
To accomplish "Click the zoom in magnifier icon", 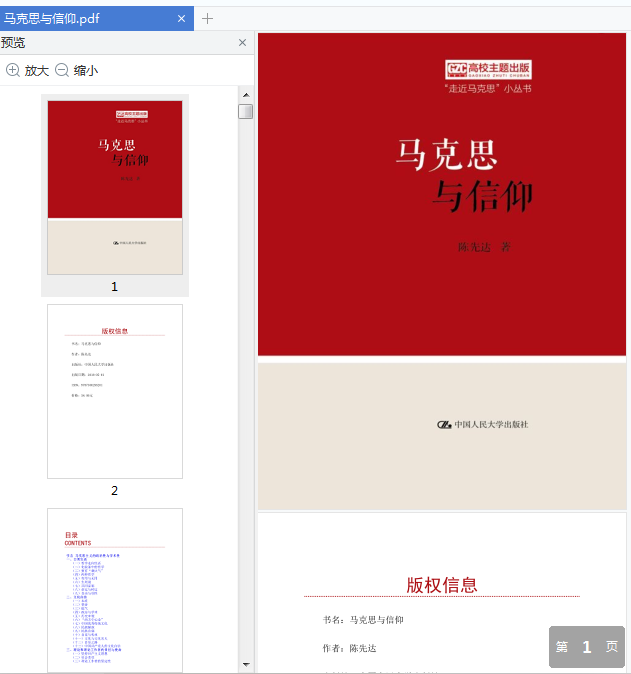I will pos(13,70).
